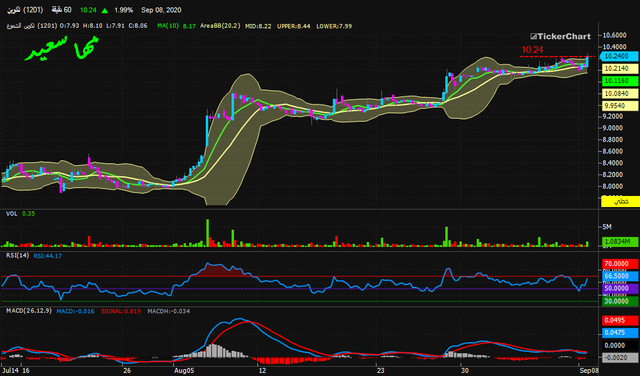
Task: Click the SIGNAL:0.019 value
Action: [x=121, y=311]
